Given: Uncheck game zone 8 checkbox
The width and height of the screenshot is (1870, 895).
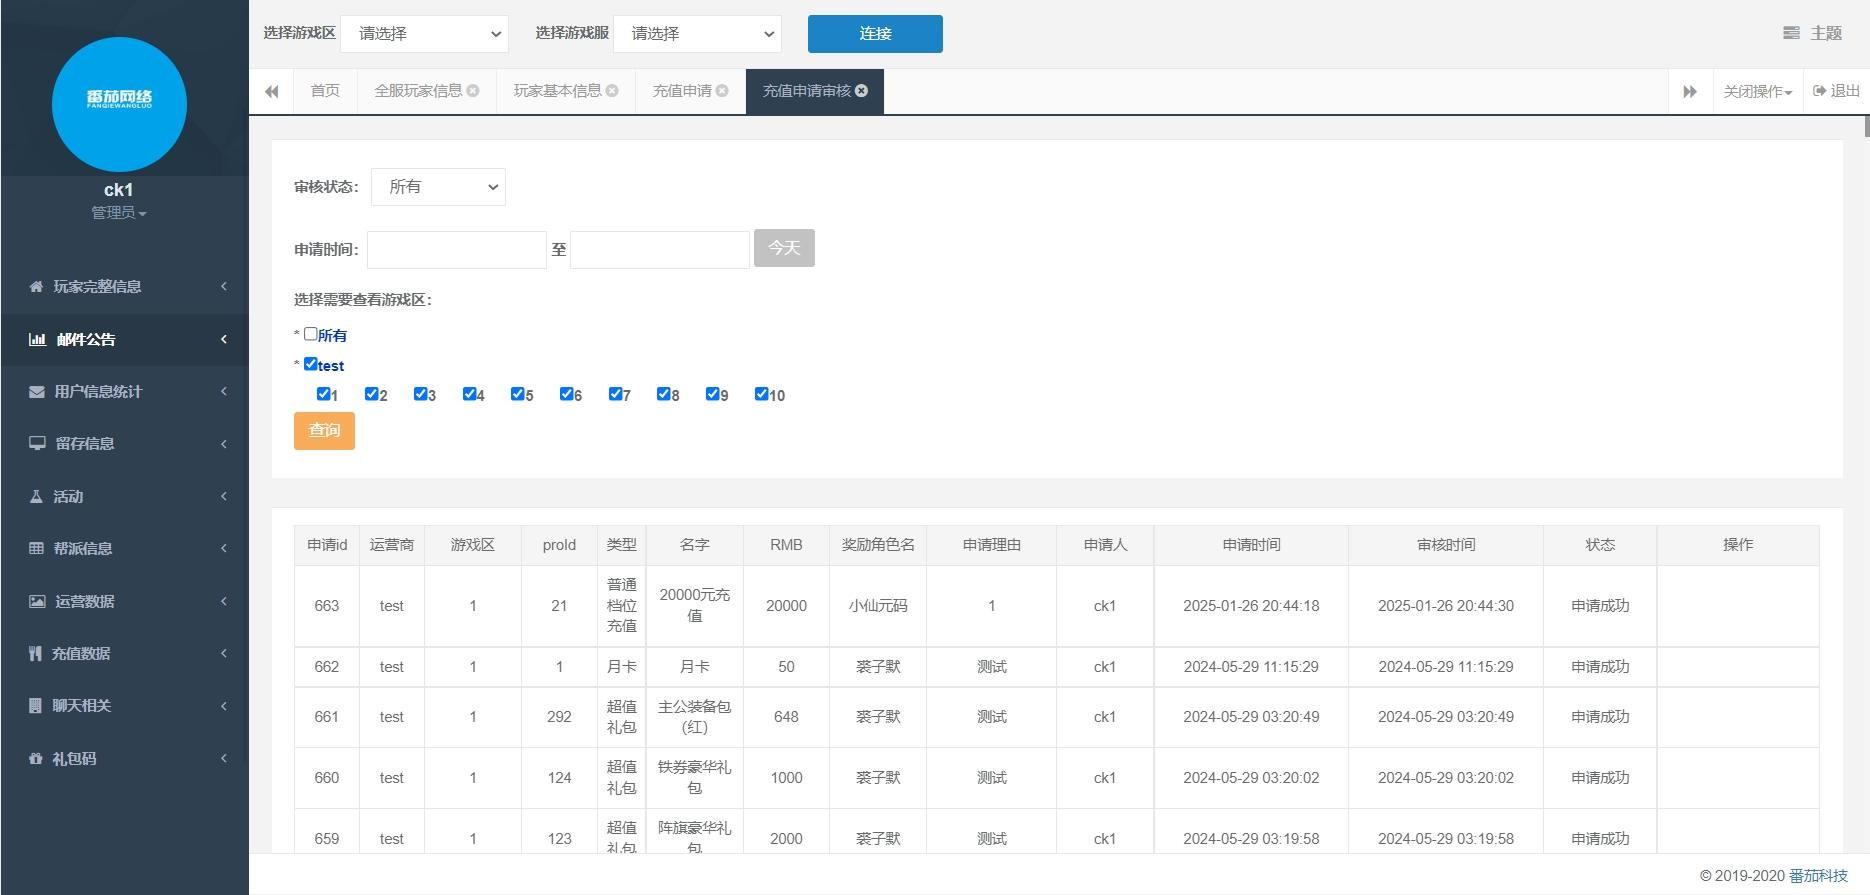Looking at the screenshot, I should click(x=664, y=394).
